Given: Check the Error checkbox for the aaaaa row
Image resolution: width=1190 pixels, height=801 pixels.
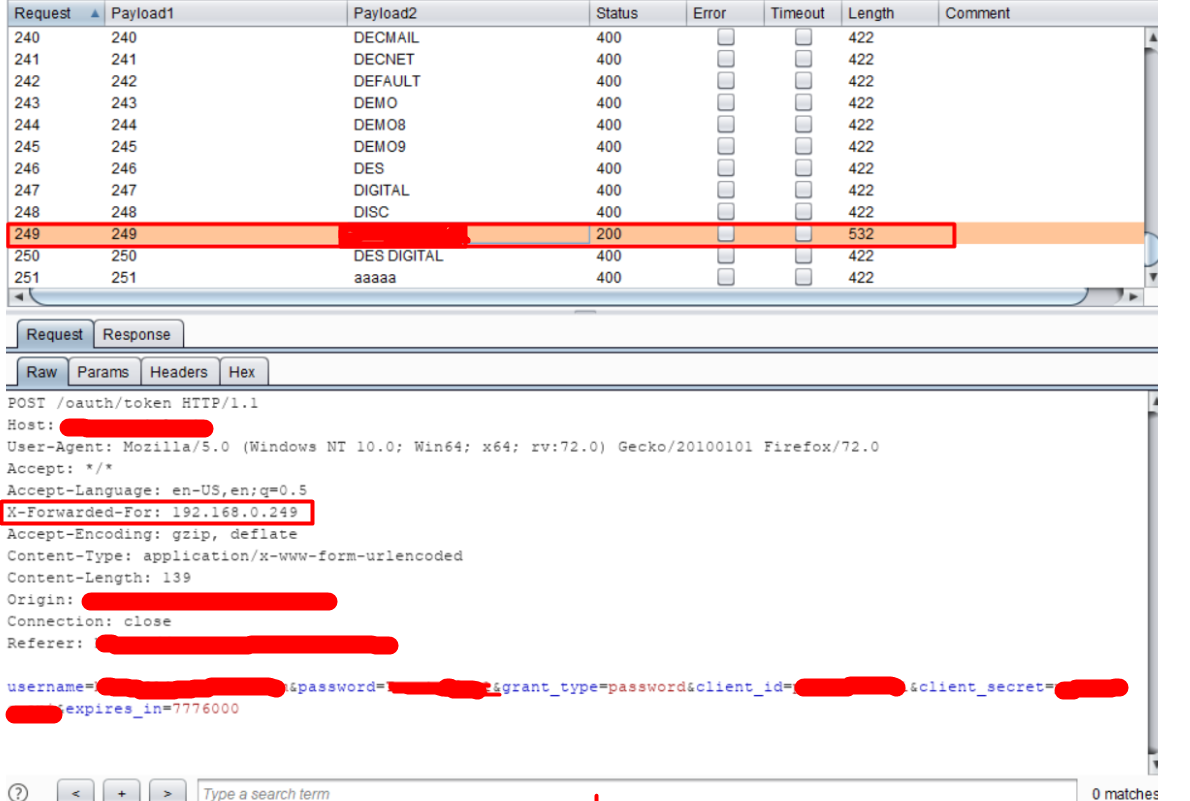Looking at the screenshot, I should pyautogui.click(x=724, y=276).
